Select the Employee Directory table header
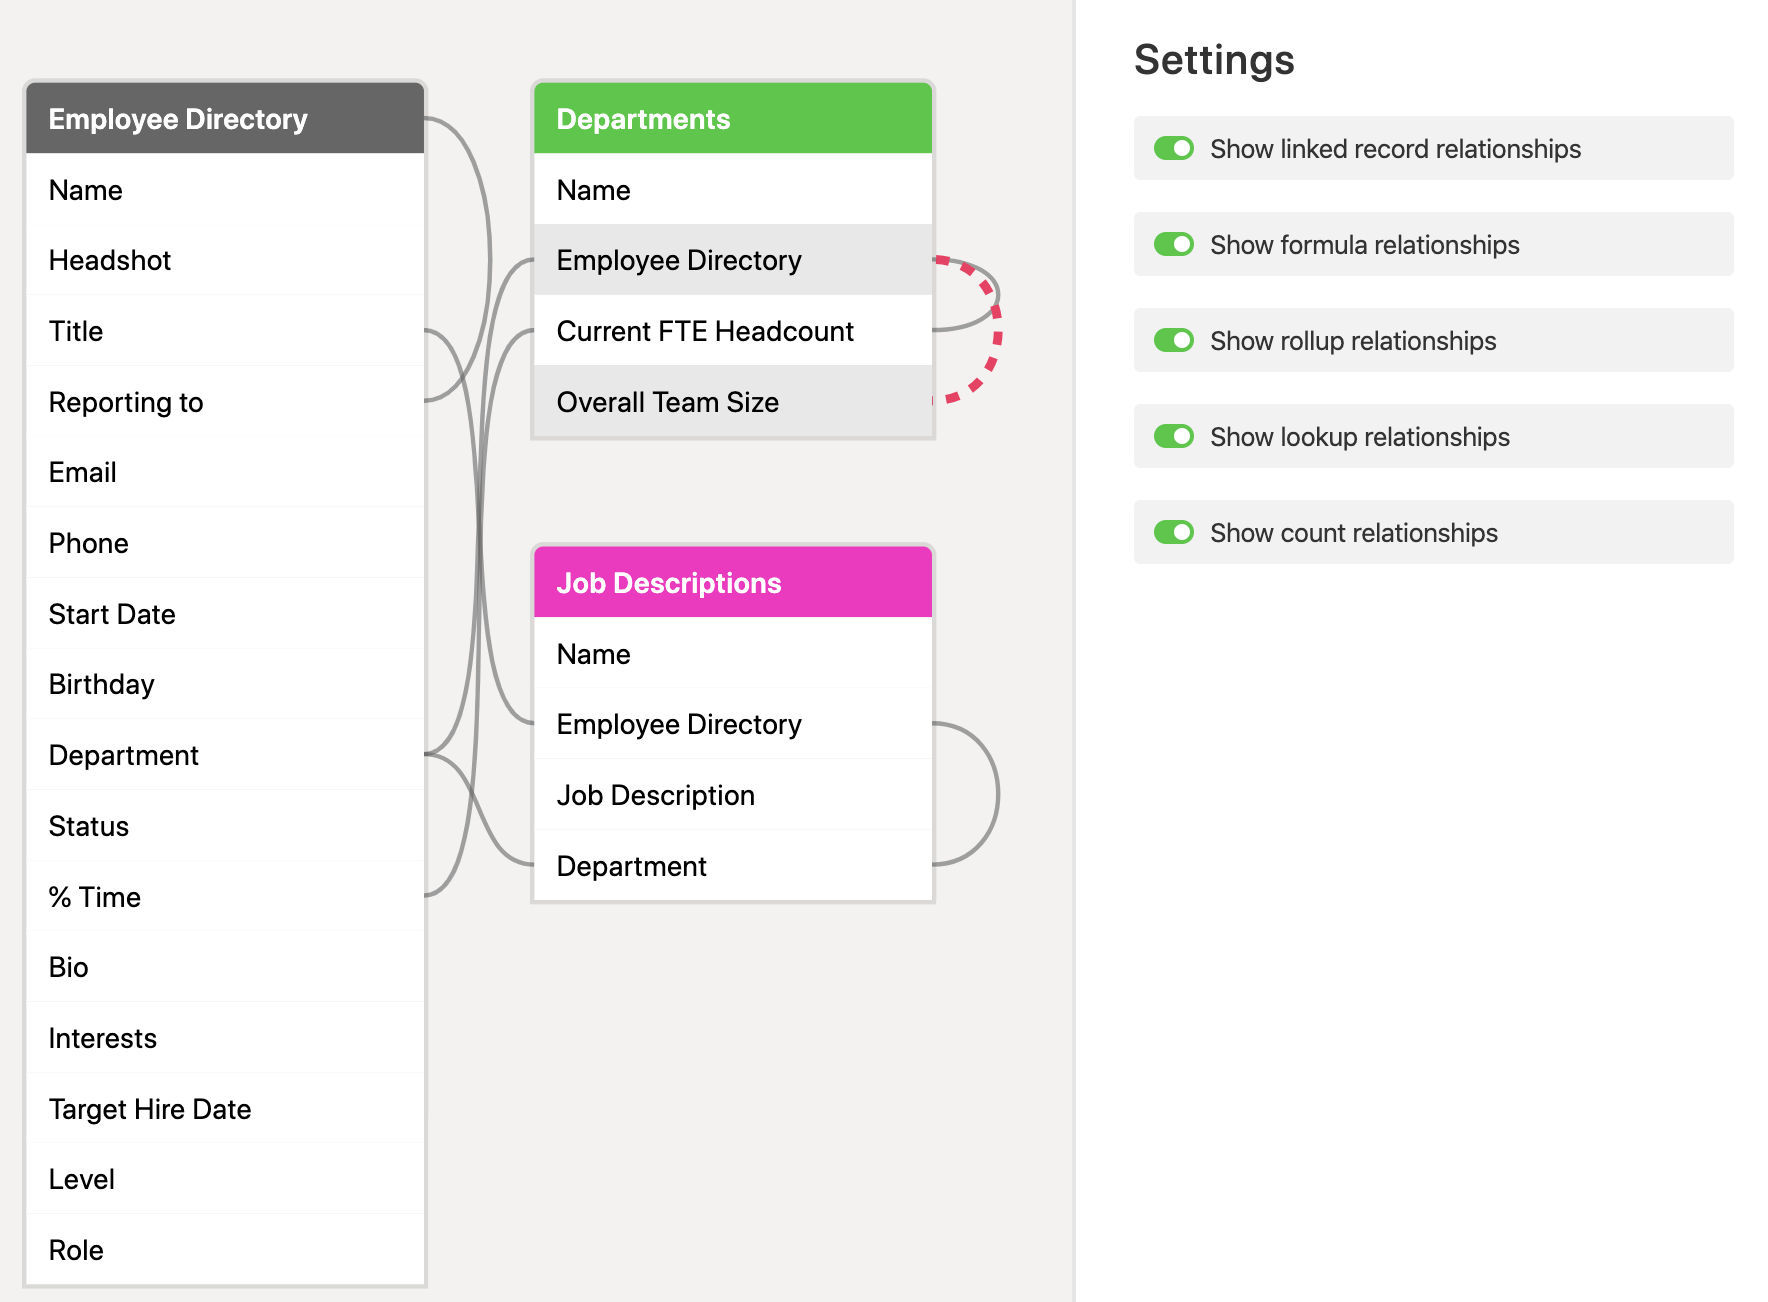Image resolution: width=1768 pixels, height=1302 pixels. (225, 119)
